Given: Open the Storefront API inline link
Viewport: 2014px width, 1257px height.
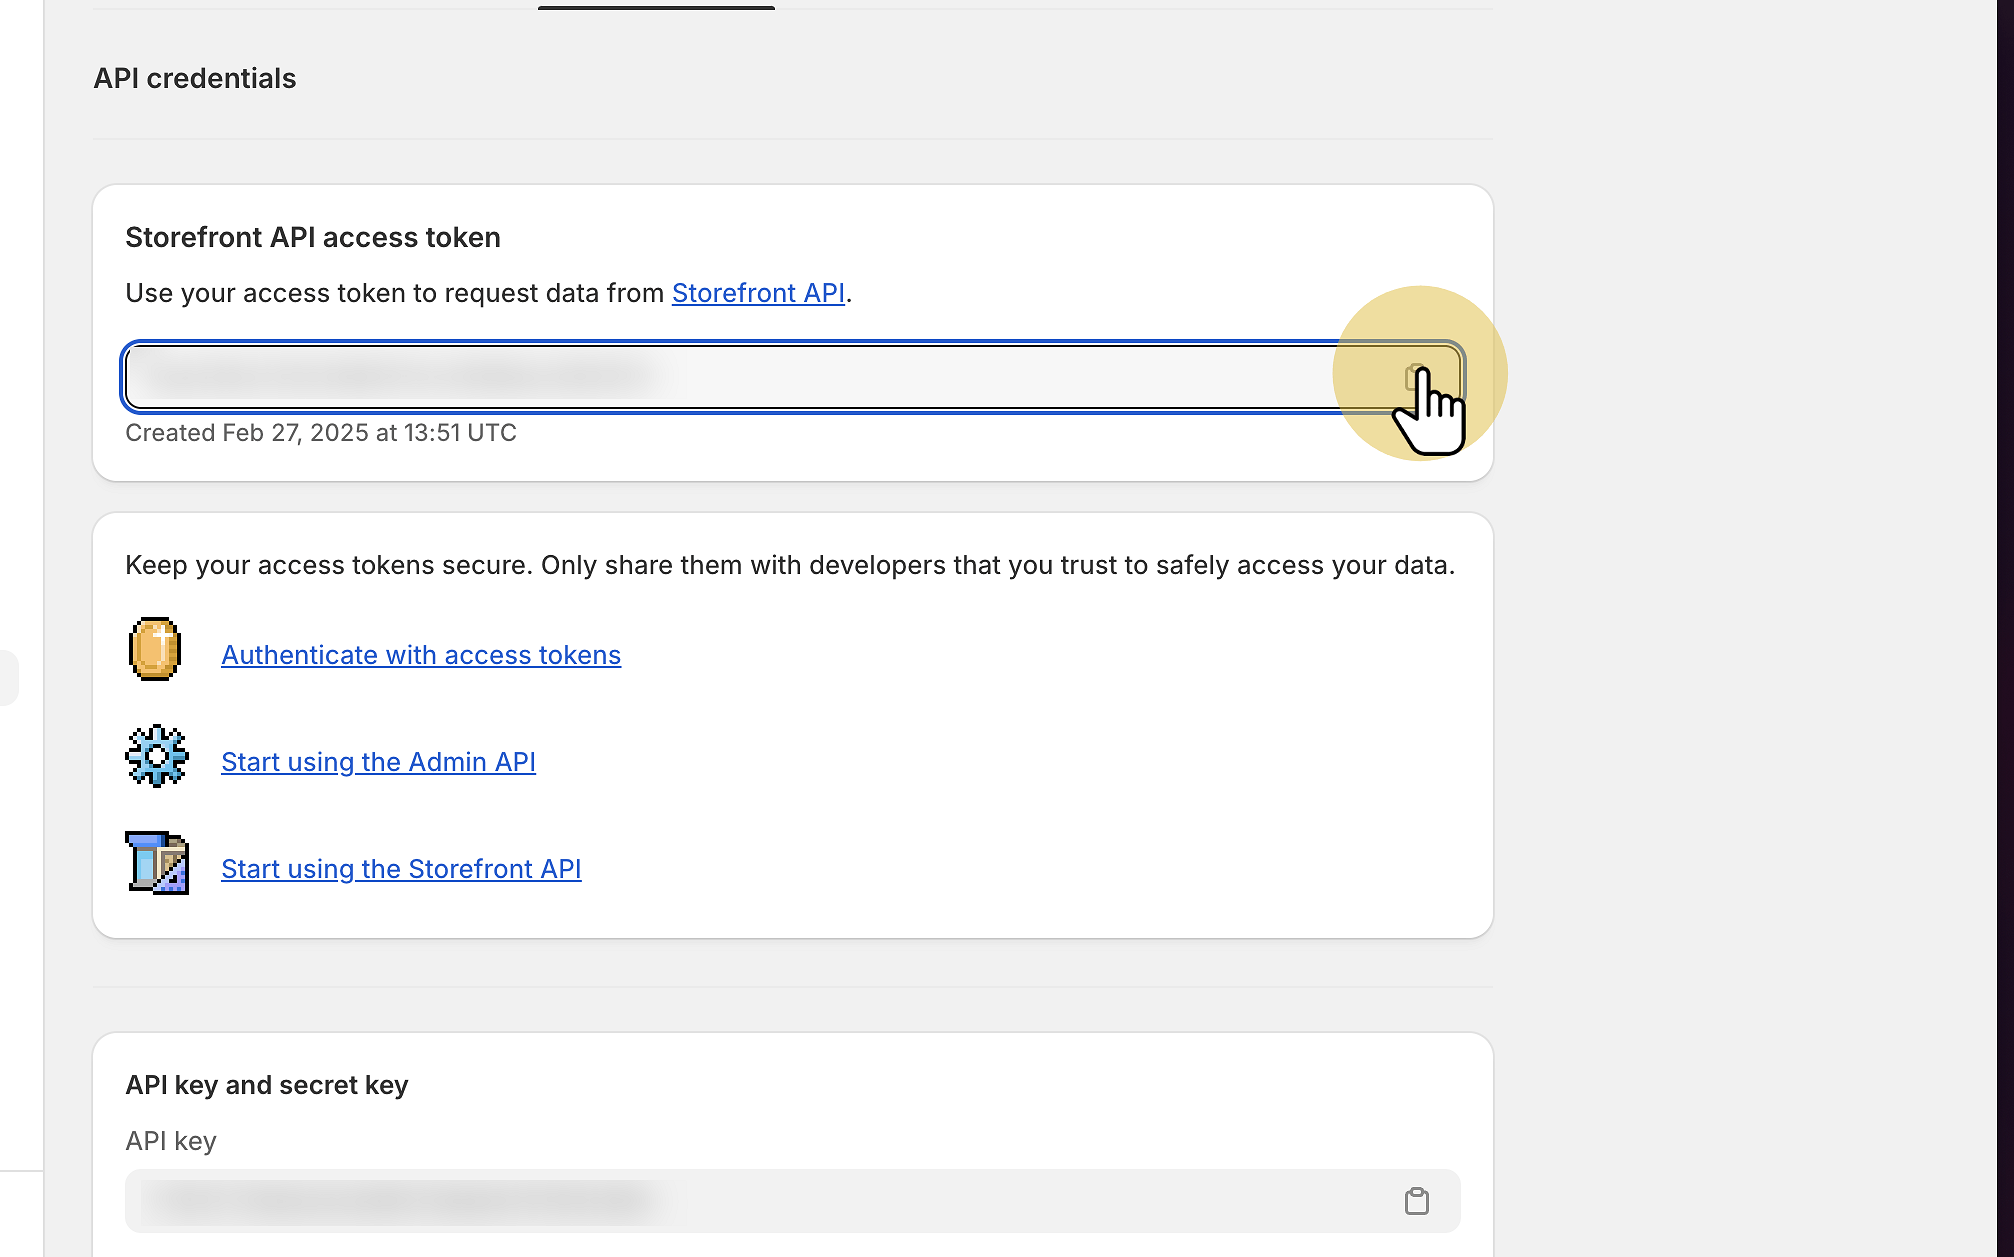Looking at the screenshot, I should coord(758,293).
